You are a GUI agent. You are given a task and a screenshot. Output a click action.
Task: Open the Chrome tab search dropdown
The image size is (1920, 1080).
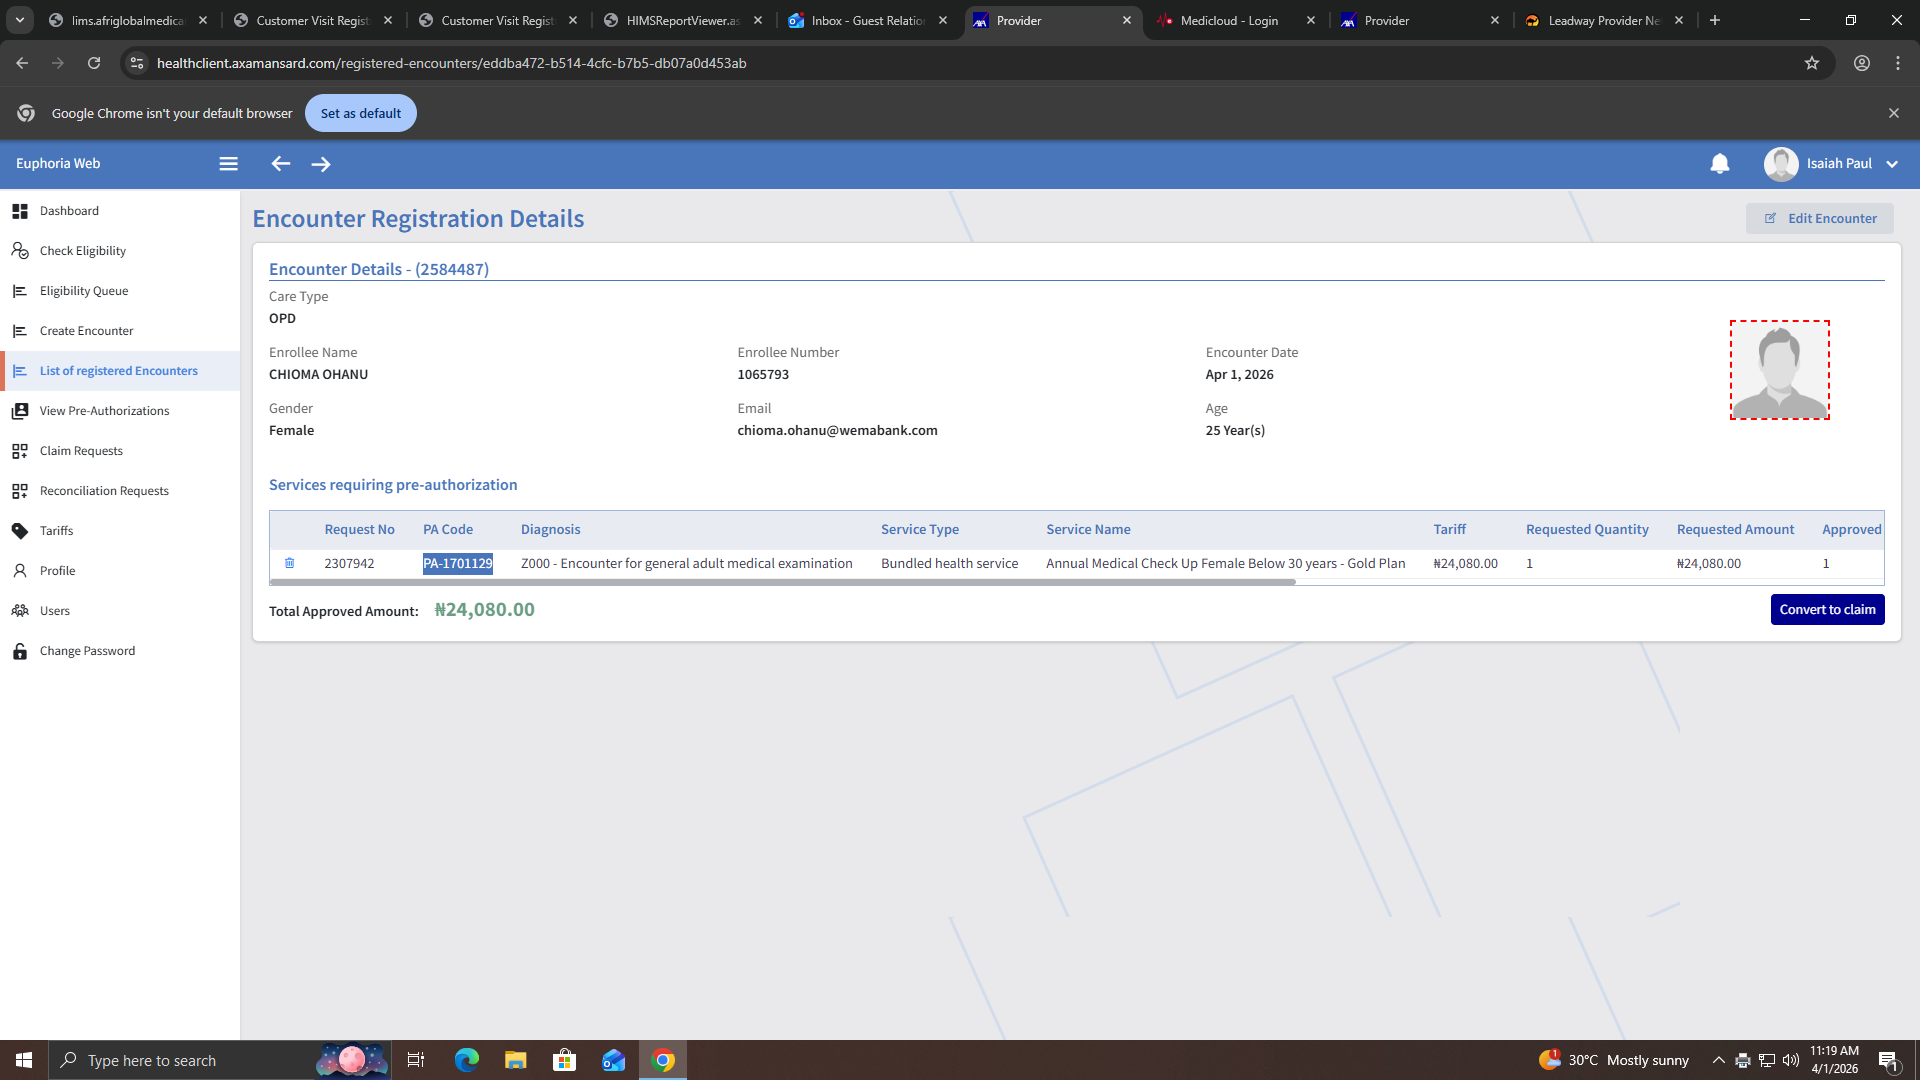19,20
